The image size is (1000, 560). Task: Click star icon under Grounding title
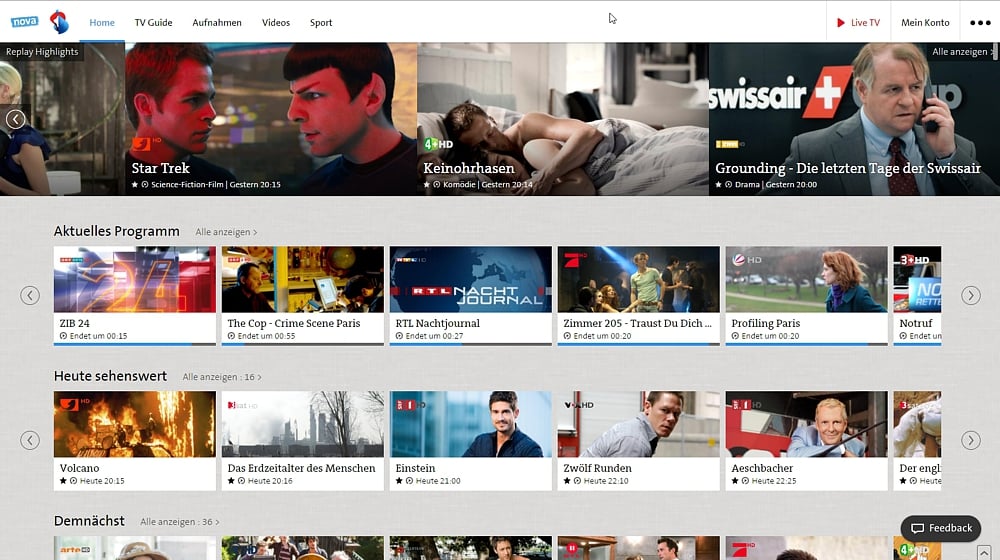(x=718, y=184)
